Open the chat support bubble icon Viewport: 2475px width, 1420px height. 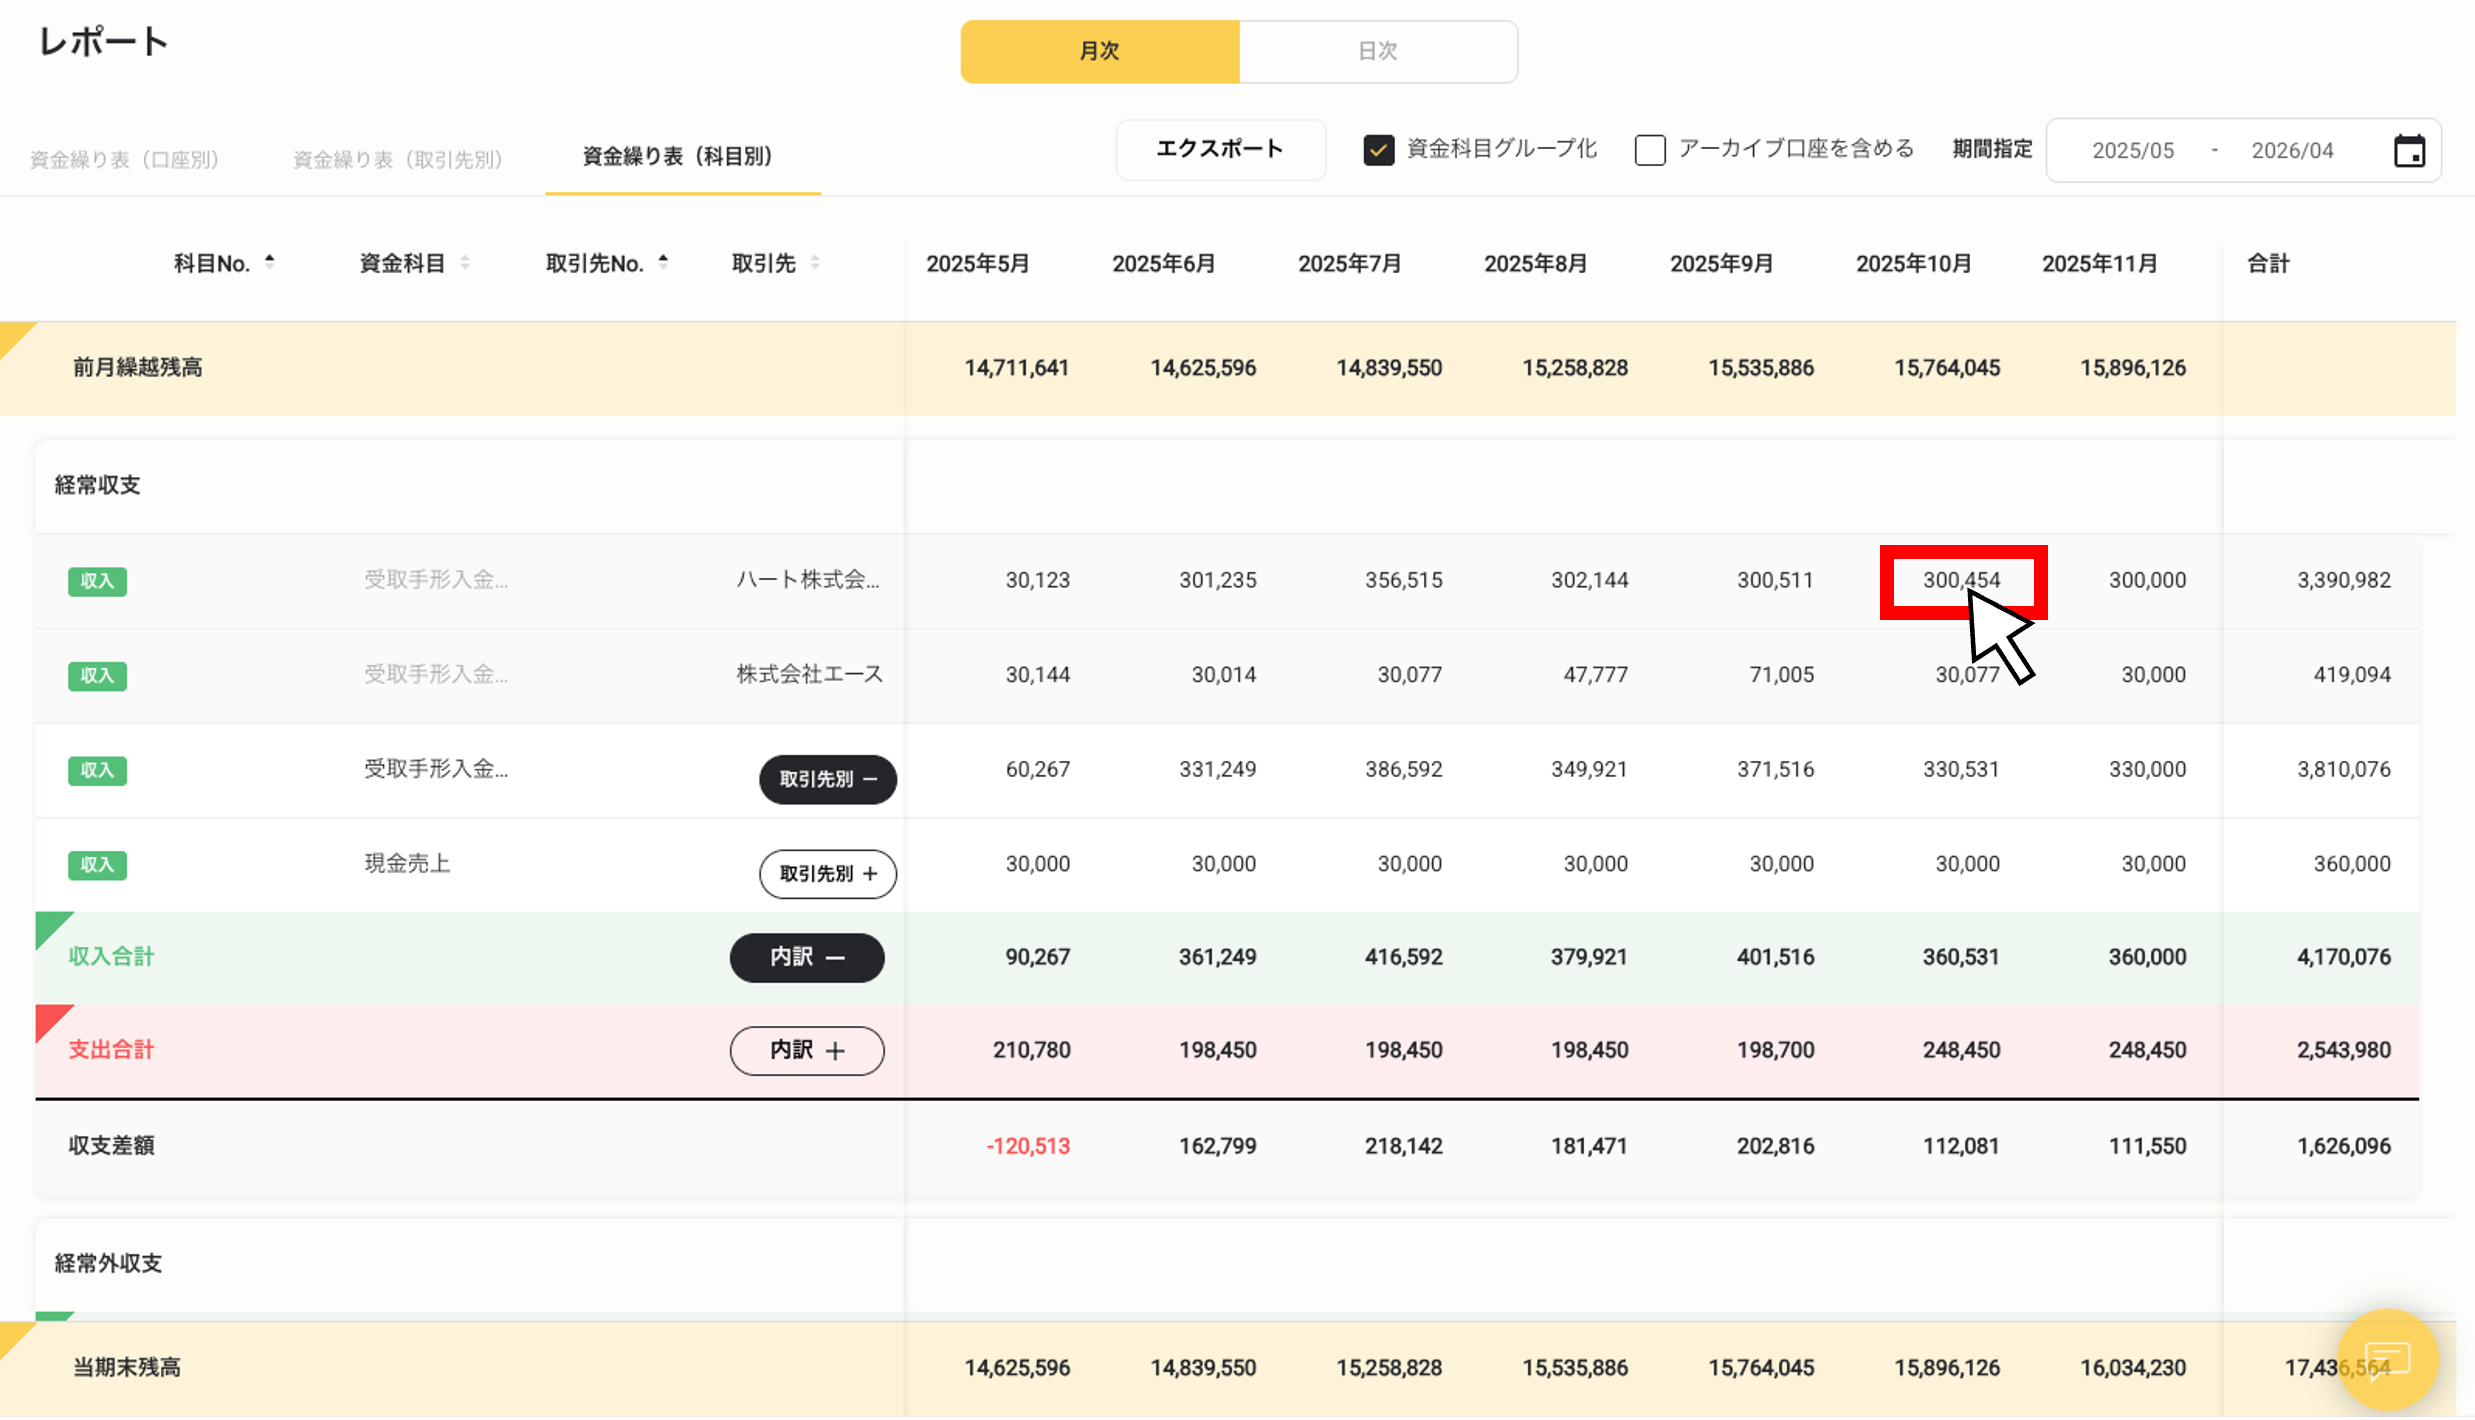pos(2387,1360)
